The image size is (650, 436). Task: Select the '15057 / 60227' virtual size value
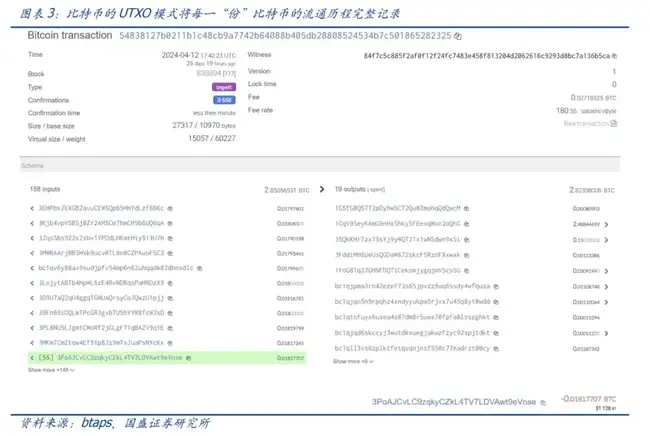[x=212, y=138]
